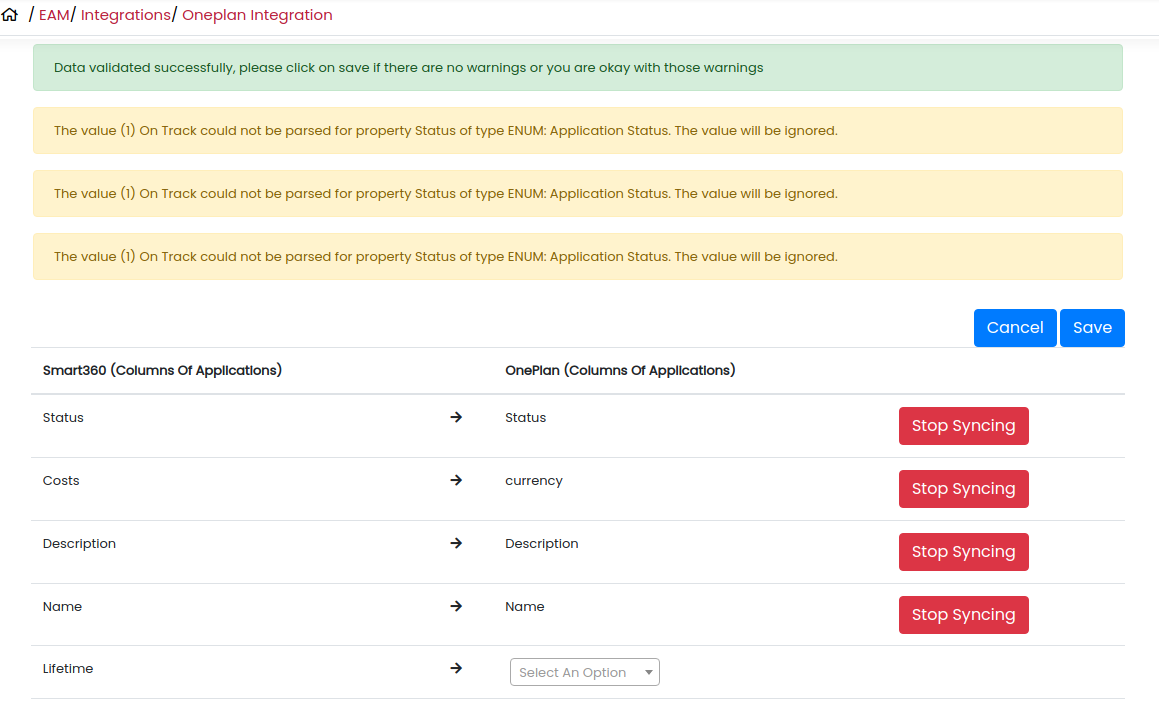Image resolution: width=1159 pixels, height=704 pixels.
Task: Click OnePlan 'Description' cell
Action: pos(542,544)
